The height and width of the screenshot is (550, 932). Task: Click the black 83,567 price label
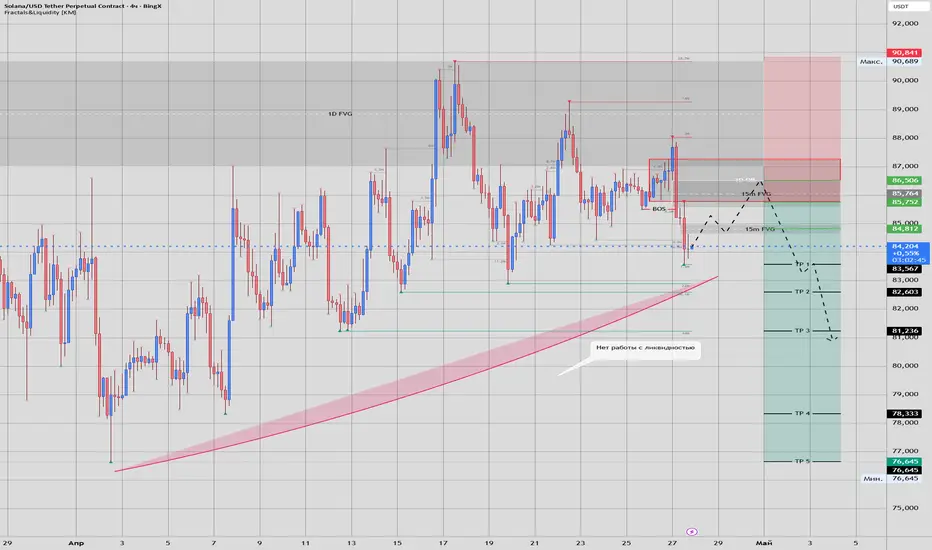point(904,269)
